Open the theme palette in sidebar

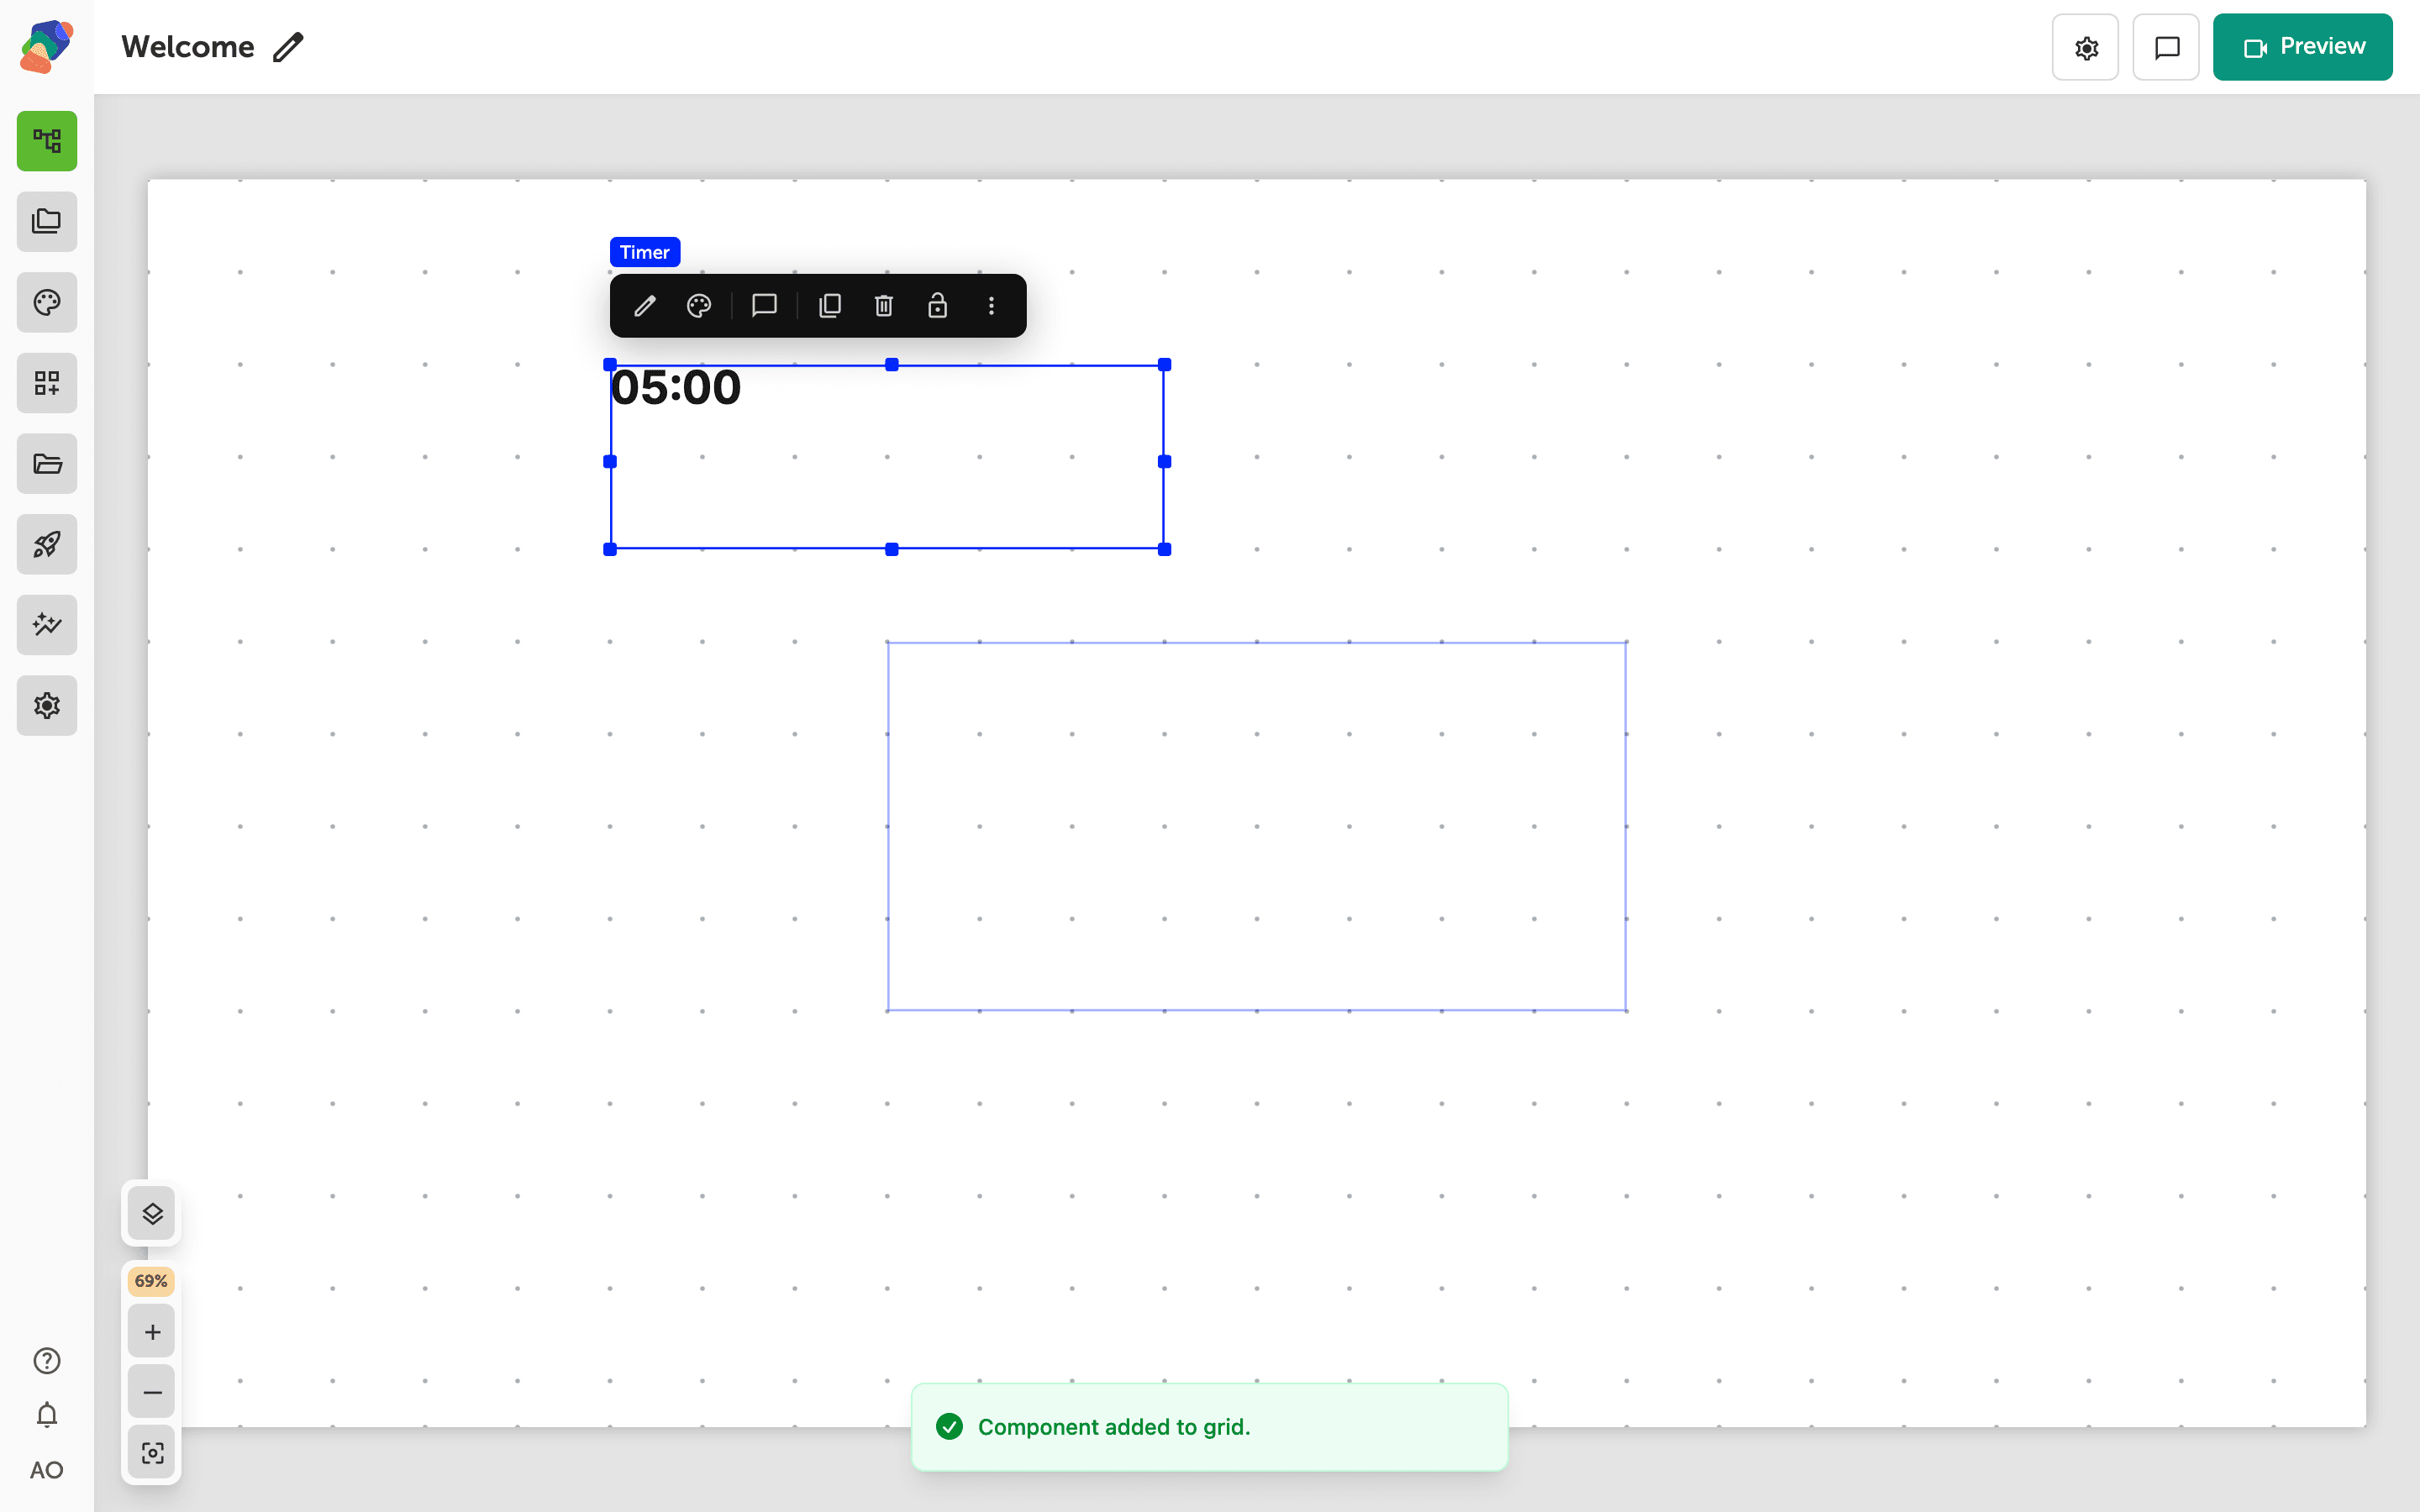pos(47,302)
